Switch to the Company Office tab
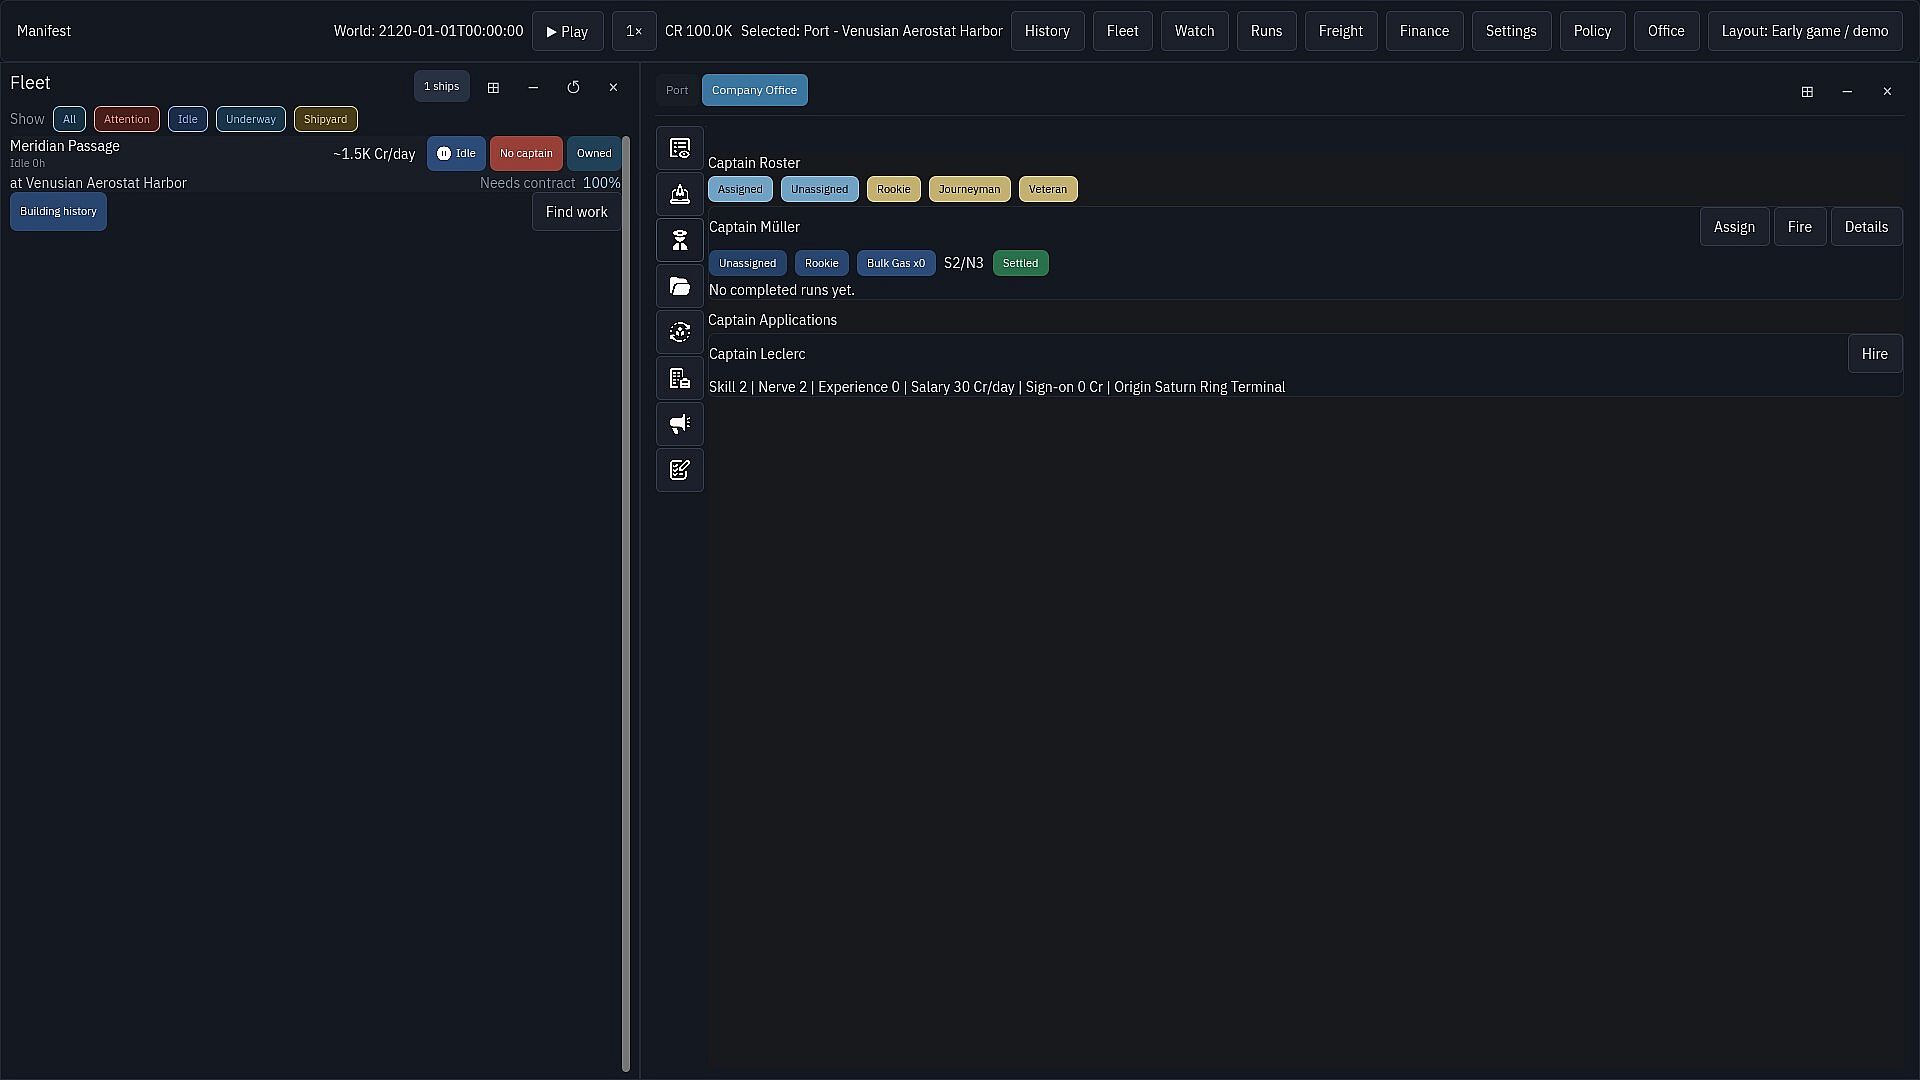The height and width of the screenshot is (1080, 1920). [755, 90]
